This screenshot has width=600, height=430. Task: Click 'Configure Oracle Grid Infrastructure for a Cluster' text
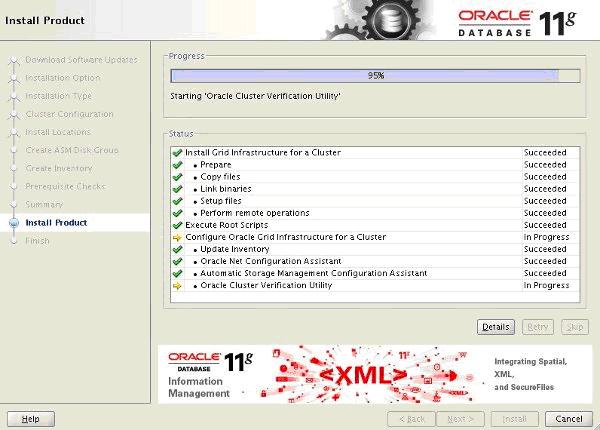pyautogui.click(x=285, y=237)
